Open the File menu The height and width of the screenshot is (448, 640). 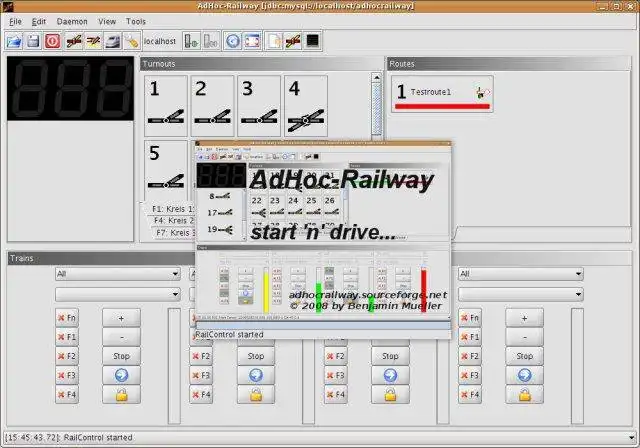[x=15, y=22]
